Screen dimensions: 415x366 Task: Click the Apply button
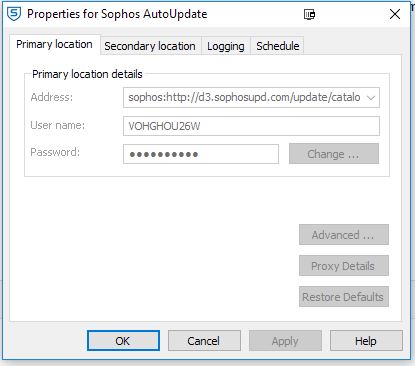tap(285, 341)
